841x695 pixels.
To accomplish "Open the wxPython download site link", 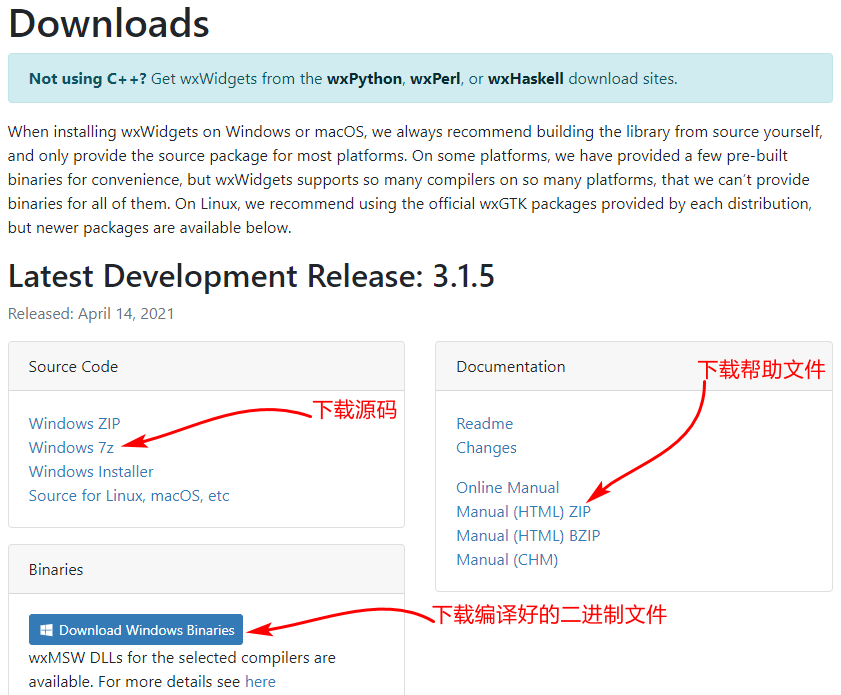I will click(x=363, y=78).
